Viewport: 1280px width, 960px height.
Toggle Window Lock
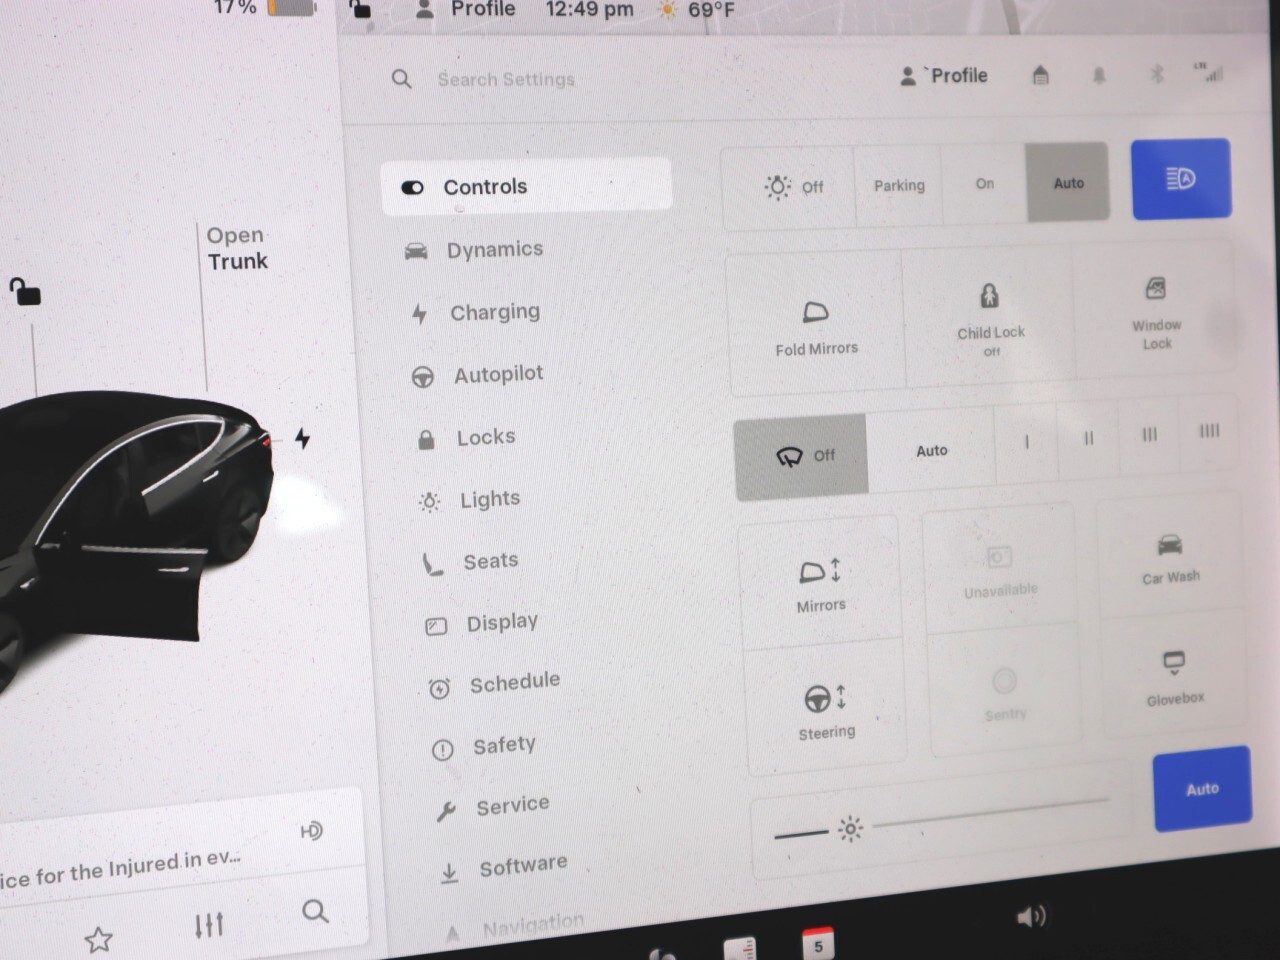1156,313
